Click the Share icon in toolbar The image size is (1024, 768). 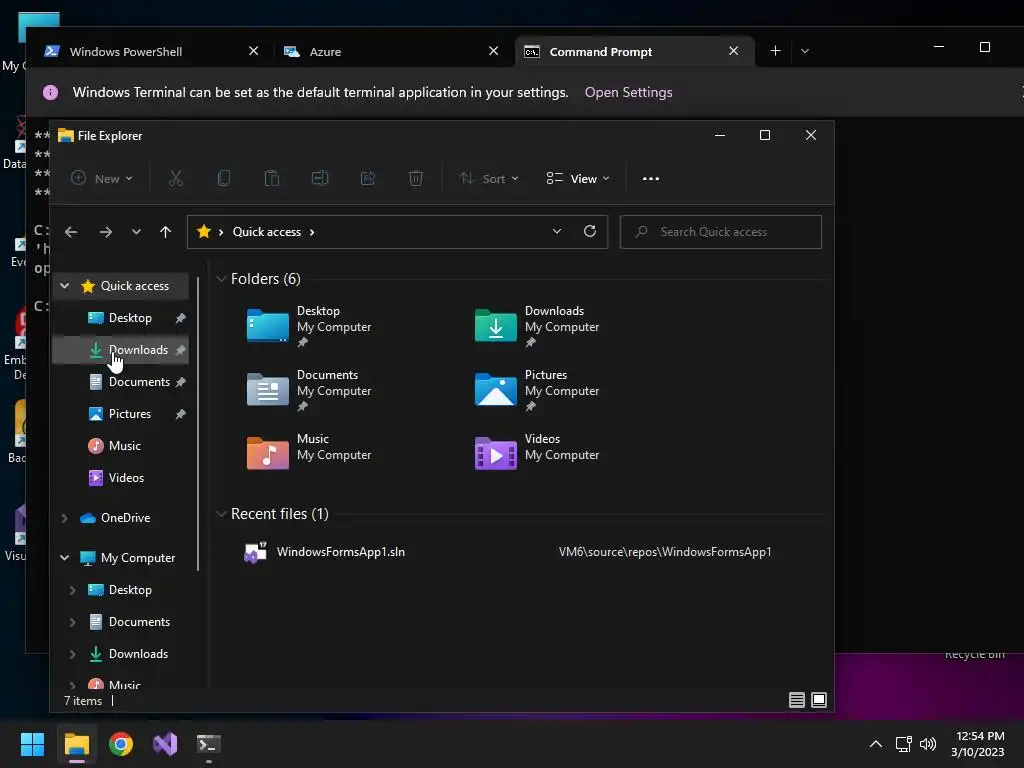click(368, 178)
